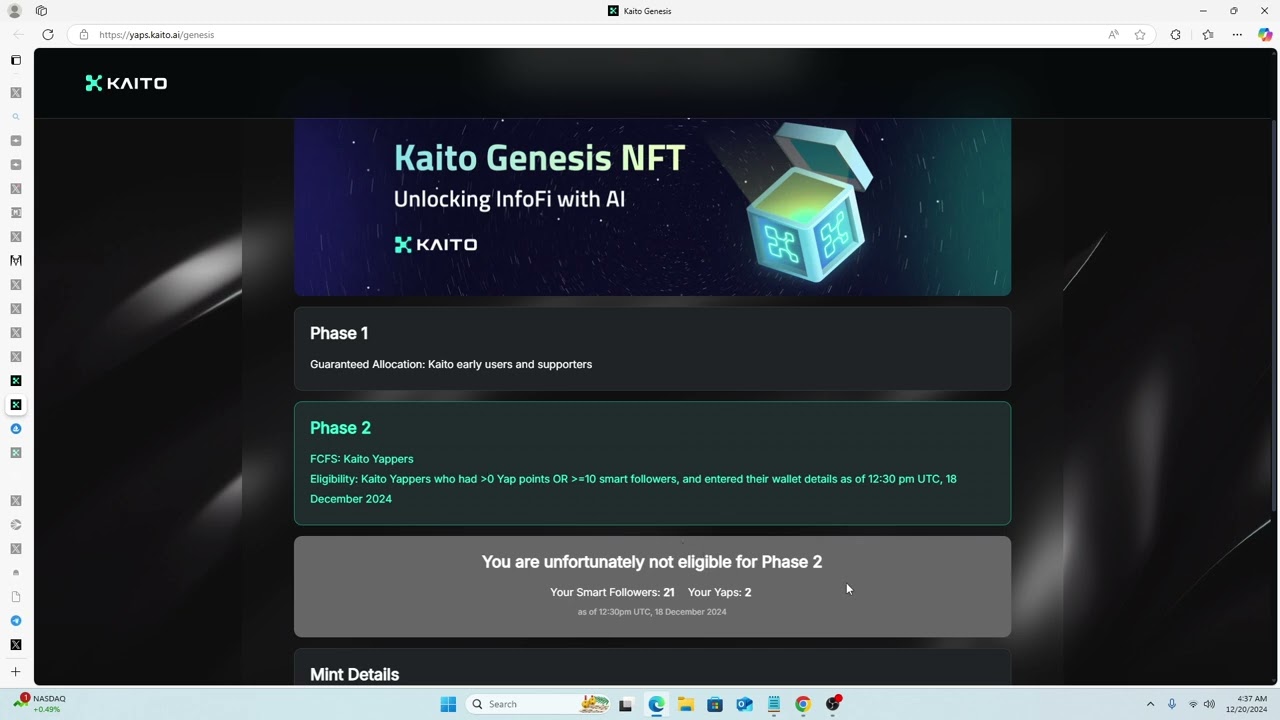
Task: Click the Mint Details heading
Action: click(x=354, y=674)
